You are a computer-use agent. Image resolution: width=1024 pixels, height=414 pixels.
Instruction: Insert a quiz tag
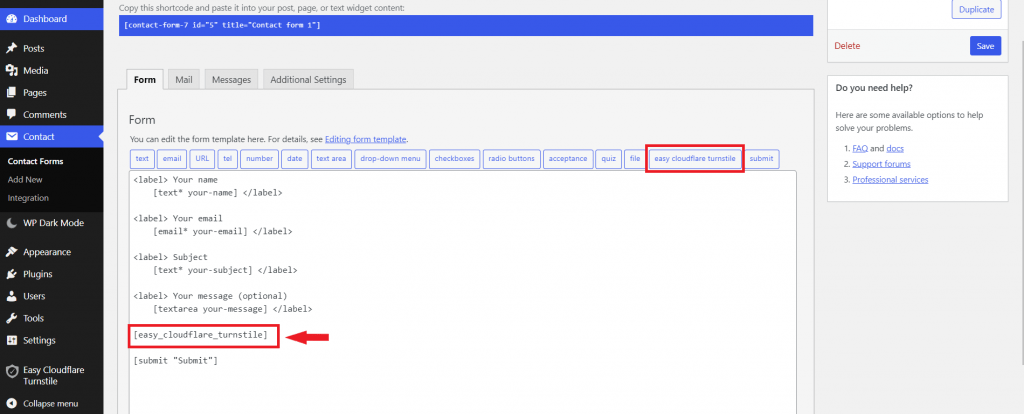(609, 159)
